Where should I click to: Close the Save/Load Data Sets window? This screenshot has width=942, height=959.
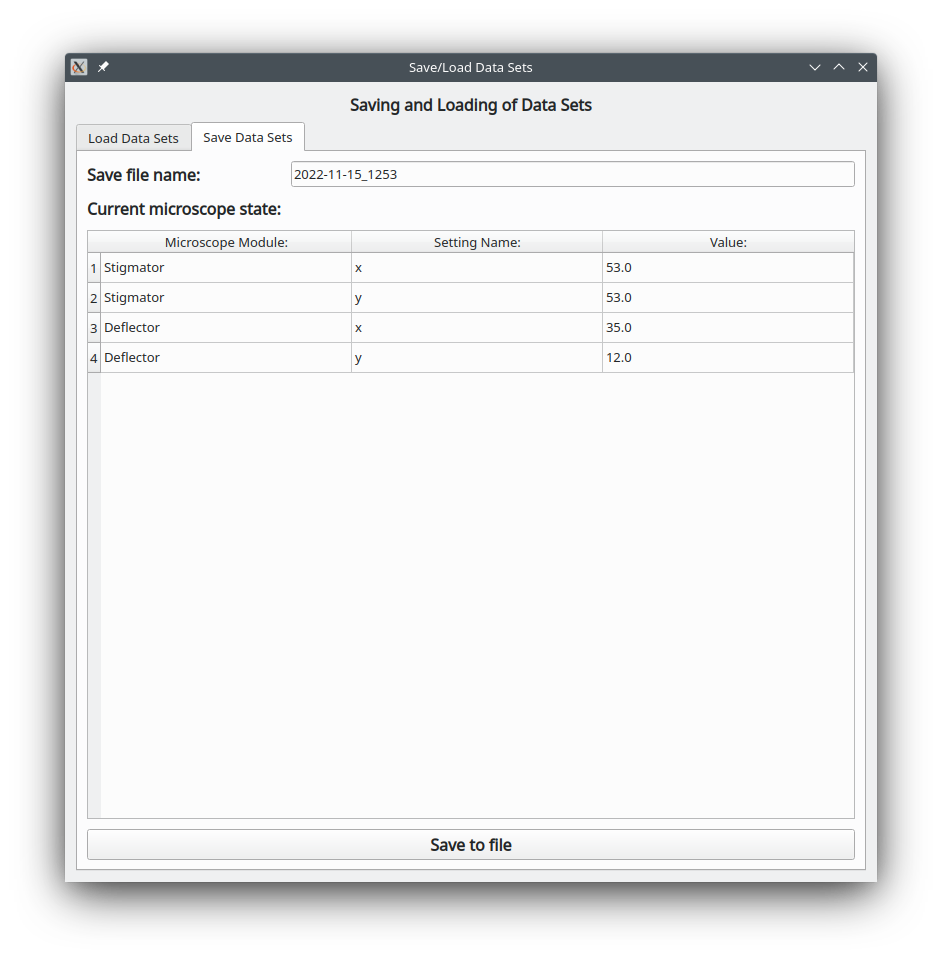tap(862, 67)
